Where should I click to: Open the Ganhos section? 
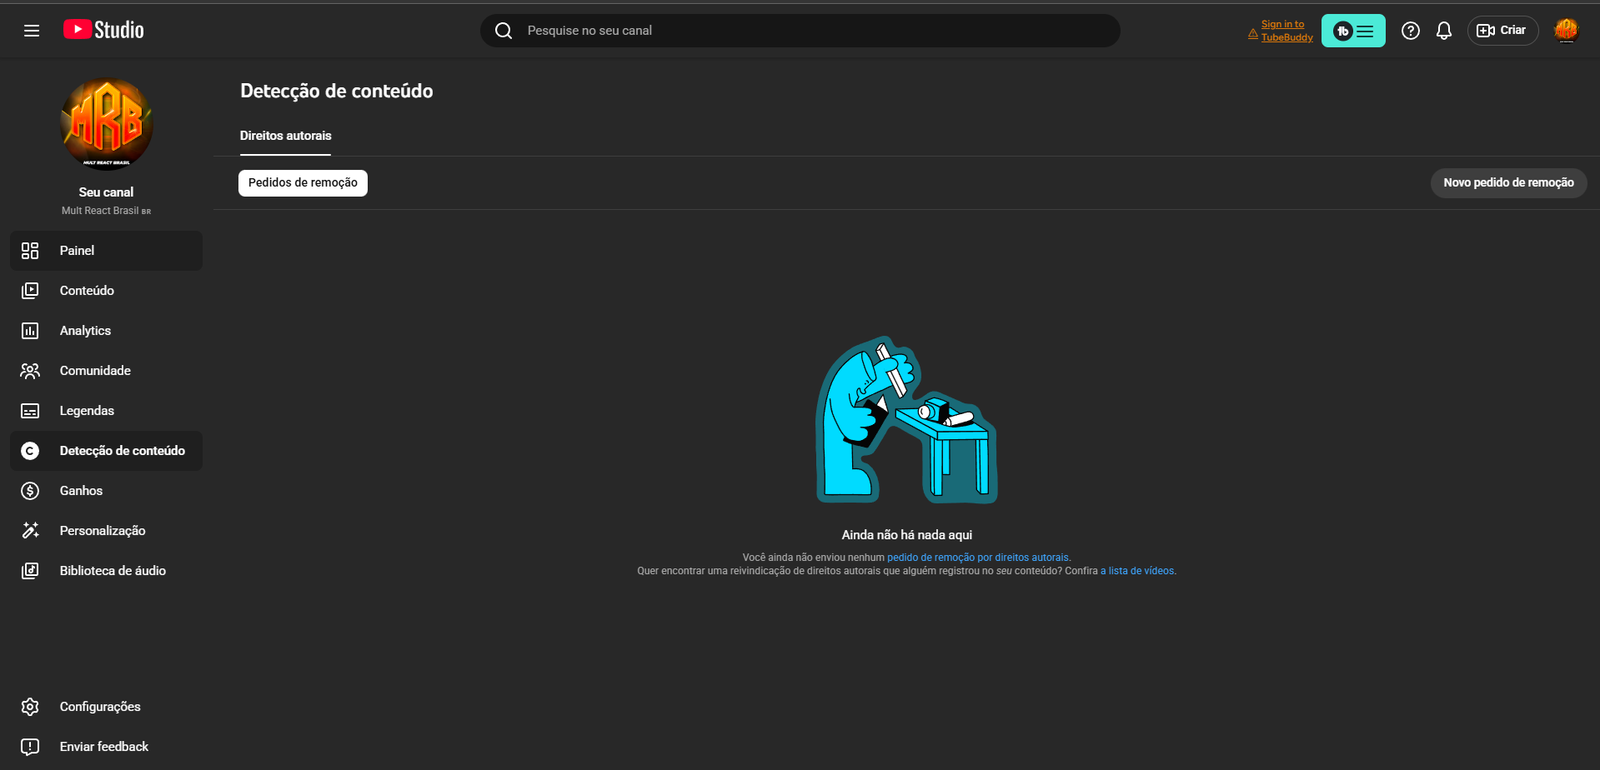tap(106, 491)
